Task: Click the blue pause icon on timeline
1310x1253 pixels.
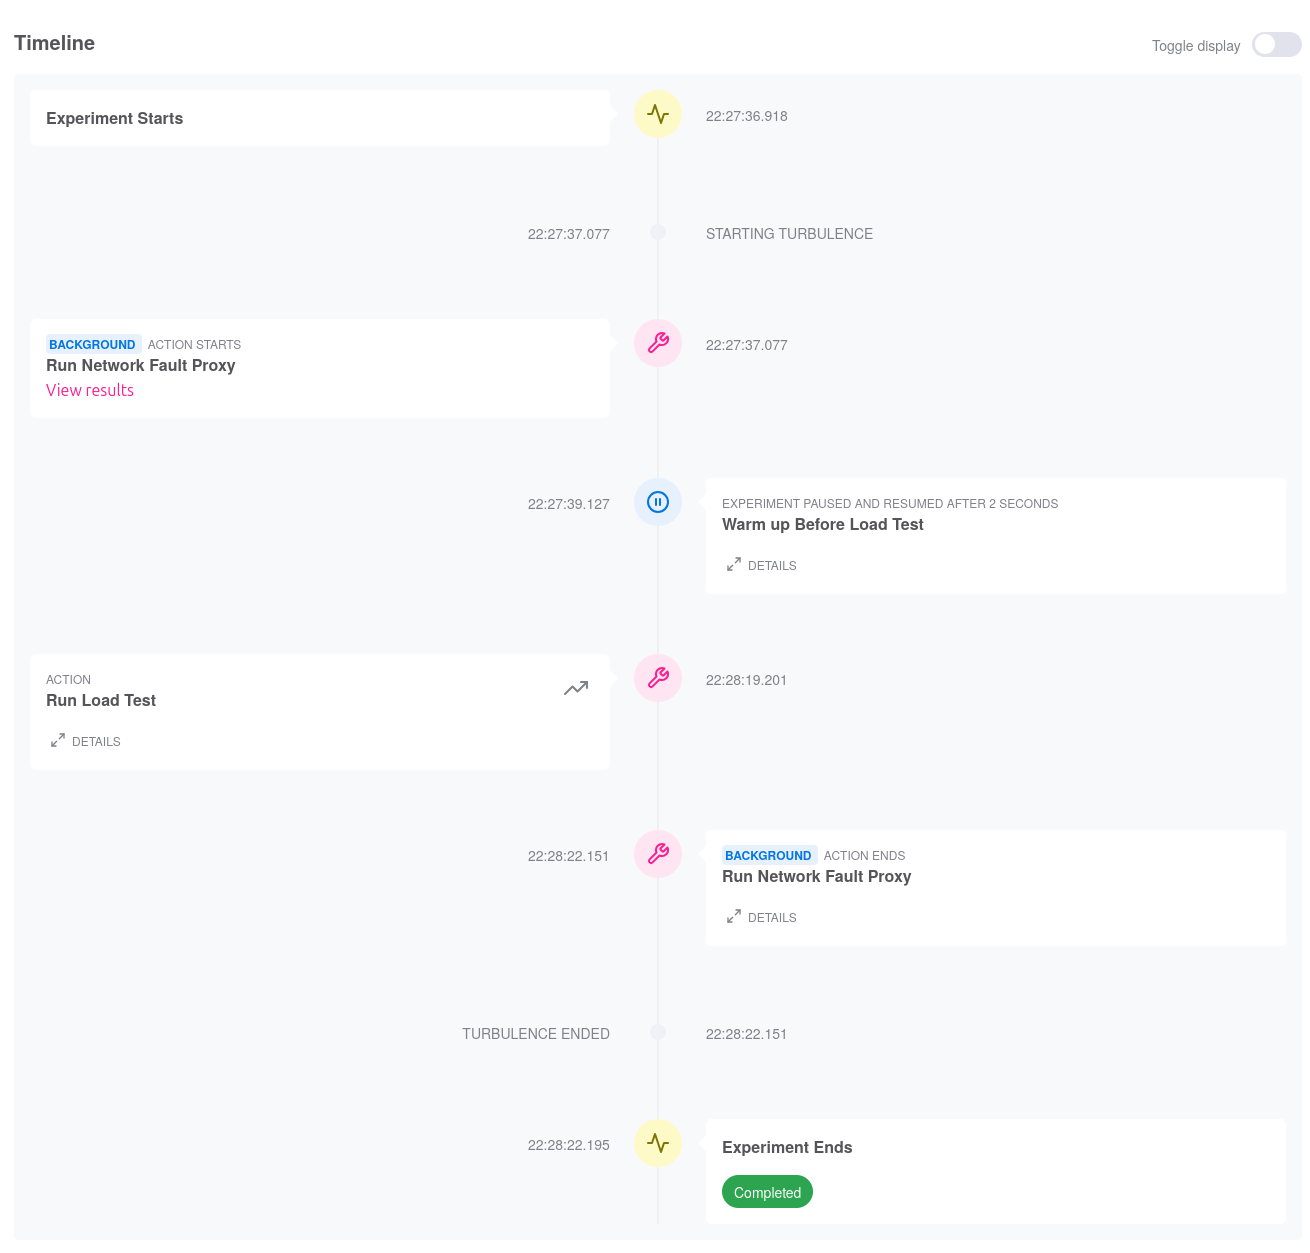Action: click(x=658, y=502)
